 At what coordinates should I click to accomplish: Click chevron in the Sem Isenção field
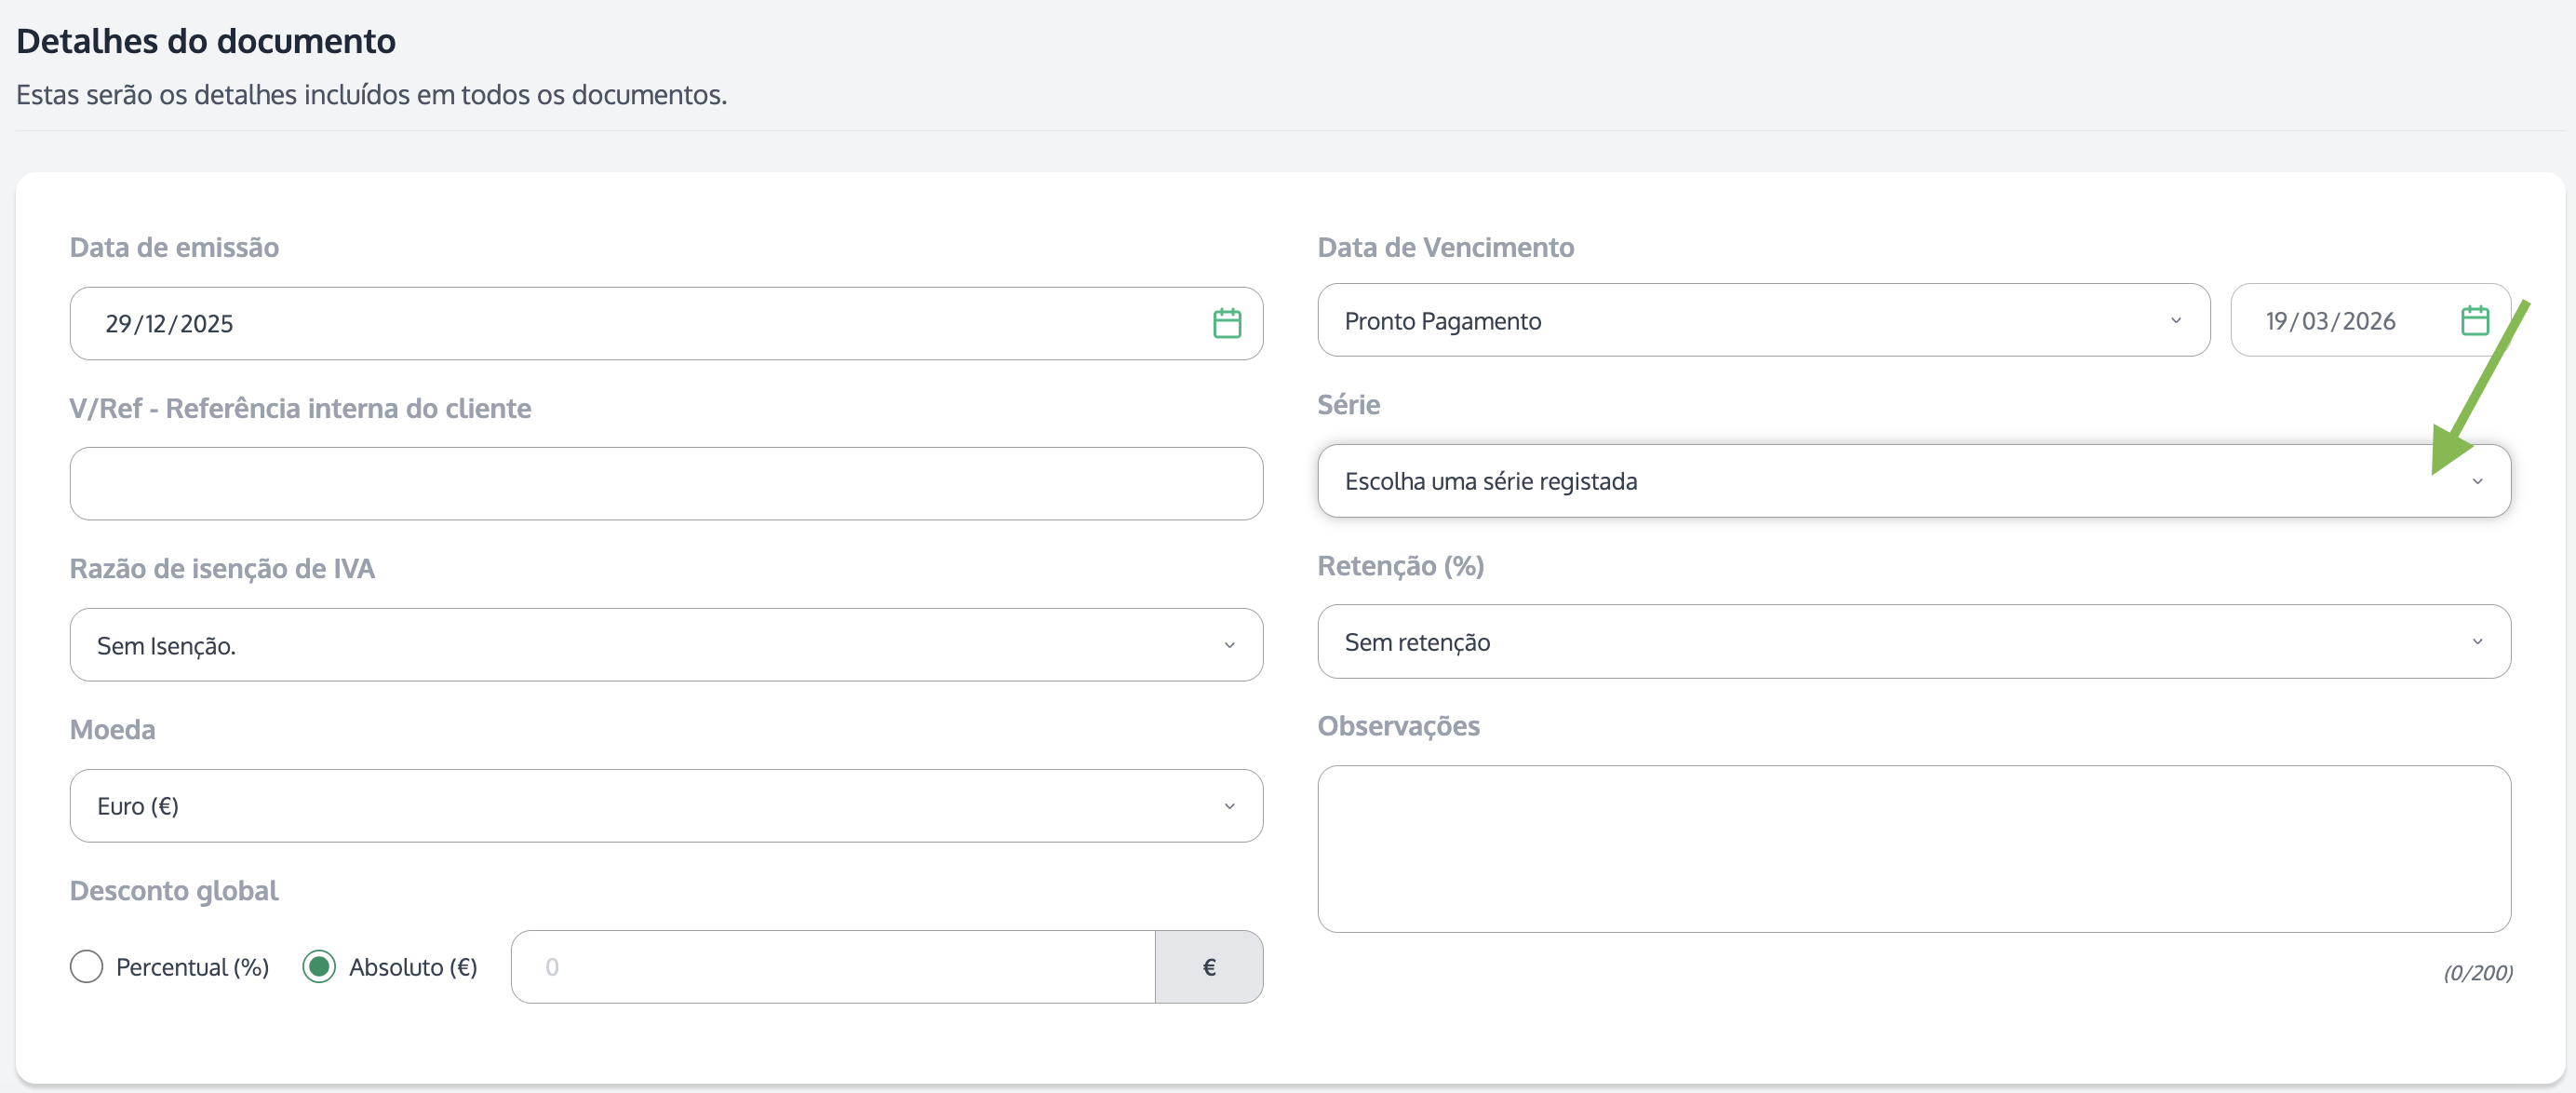(x=1229, y=645)
